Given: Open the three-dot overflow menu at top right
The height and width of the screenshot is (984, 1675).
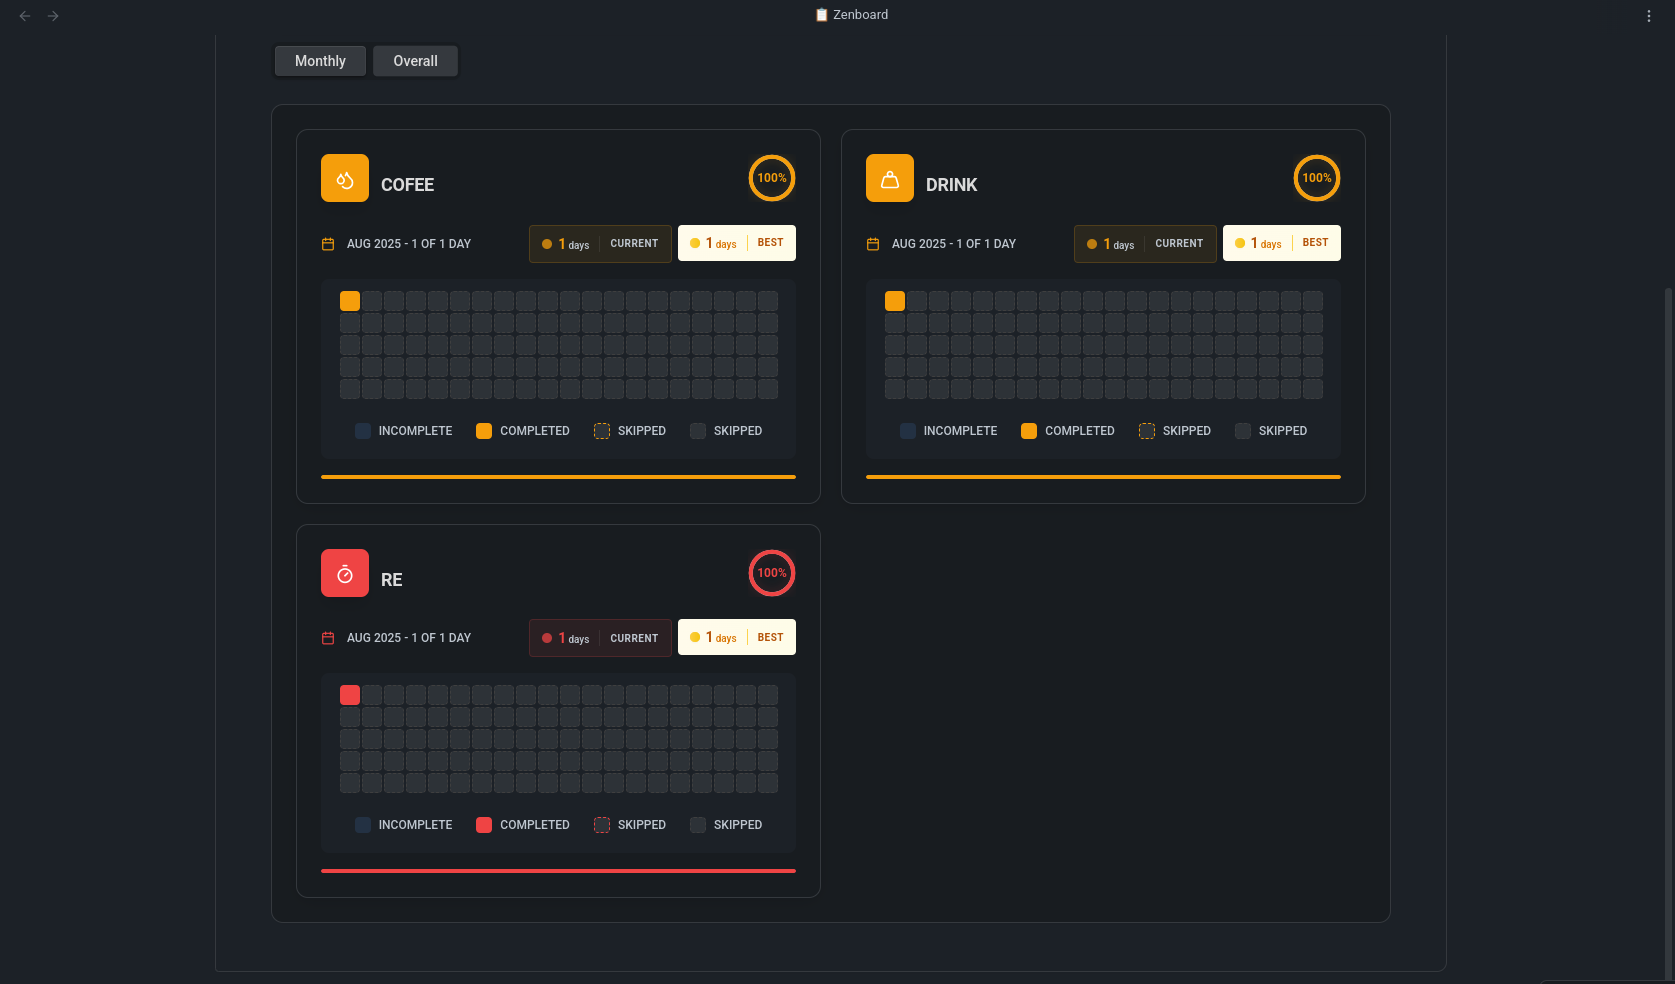Looking at the screenshot, I should [1648, 15].
